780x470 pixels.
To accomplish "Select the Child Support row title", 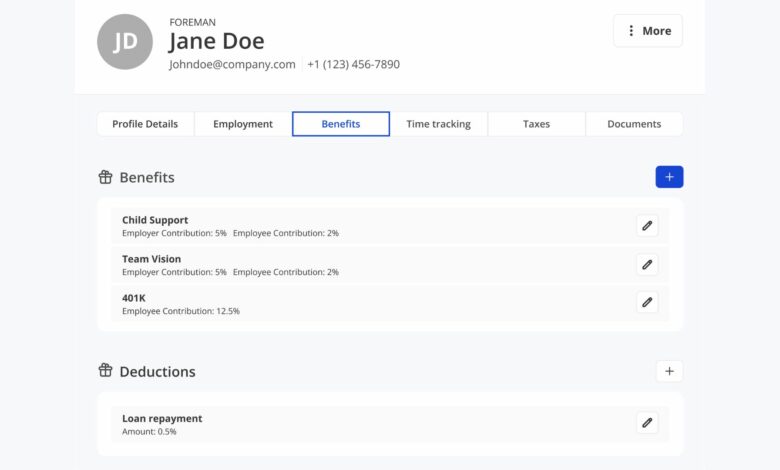I will coord(155,220).
